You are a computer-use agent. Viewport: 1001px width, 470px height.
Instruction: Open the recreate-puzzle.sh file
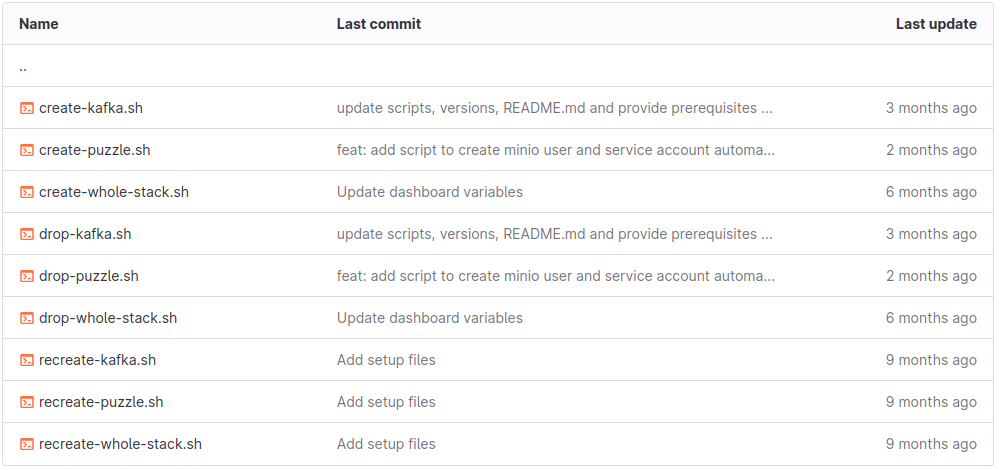coord(101,402)
